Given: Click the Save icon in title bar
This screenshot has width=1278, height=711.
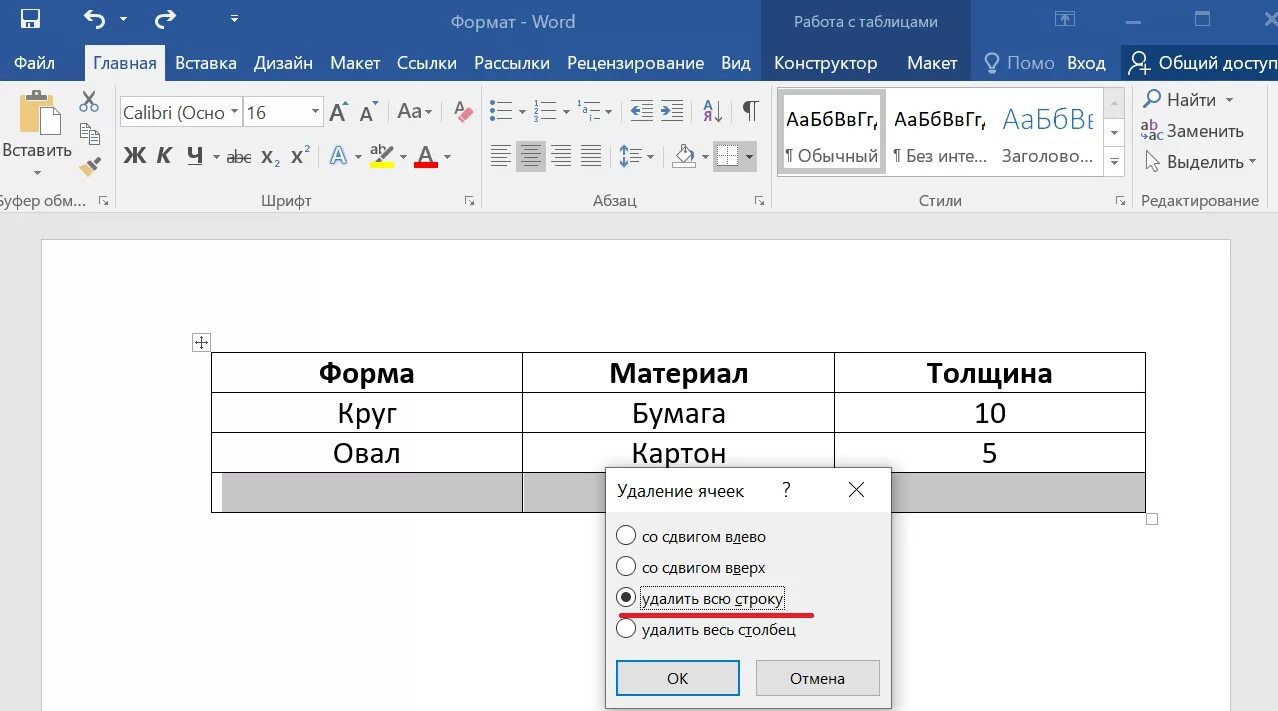Looking at the screenshot, I should tap(30, 19).
